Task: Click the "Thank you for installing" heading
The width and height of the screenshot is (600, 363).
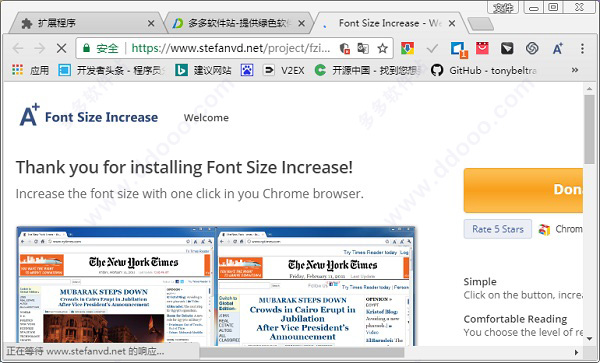Action: 184,168
